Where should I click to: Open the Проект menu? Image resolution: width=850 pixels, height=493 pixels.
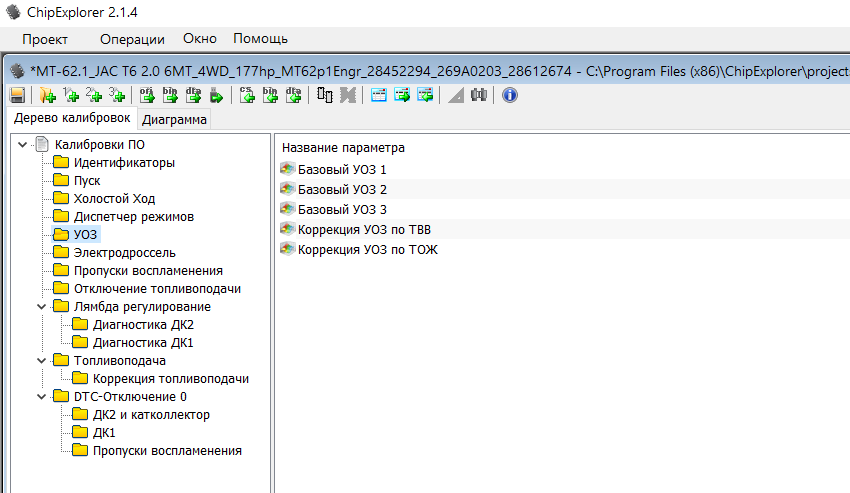coord(45,39)
